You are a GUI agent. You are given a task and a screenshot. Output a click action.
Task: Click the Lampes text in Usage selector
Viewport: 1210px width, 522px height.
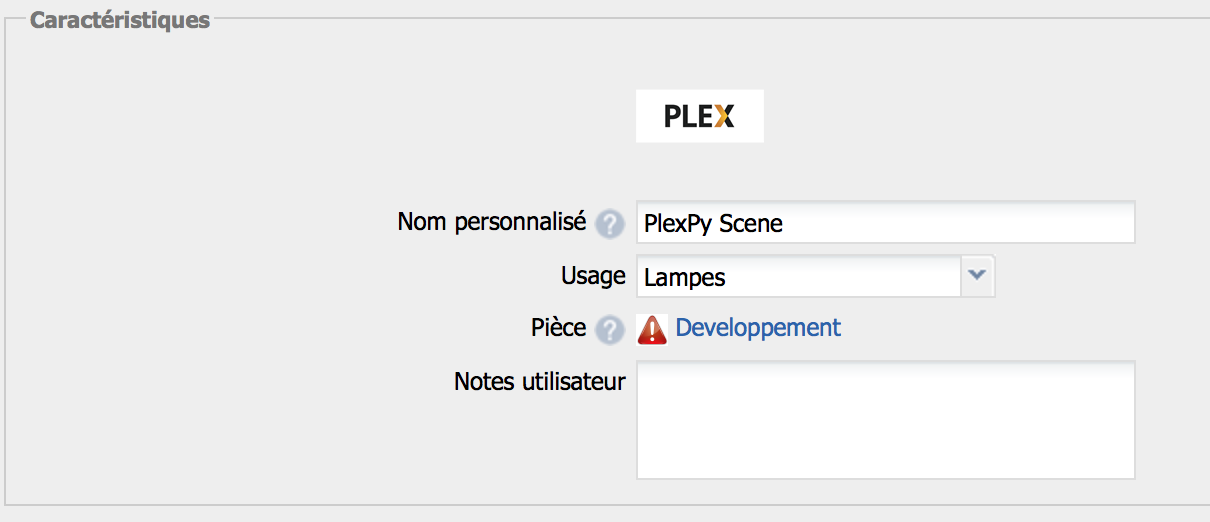point(685,278)
